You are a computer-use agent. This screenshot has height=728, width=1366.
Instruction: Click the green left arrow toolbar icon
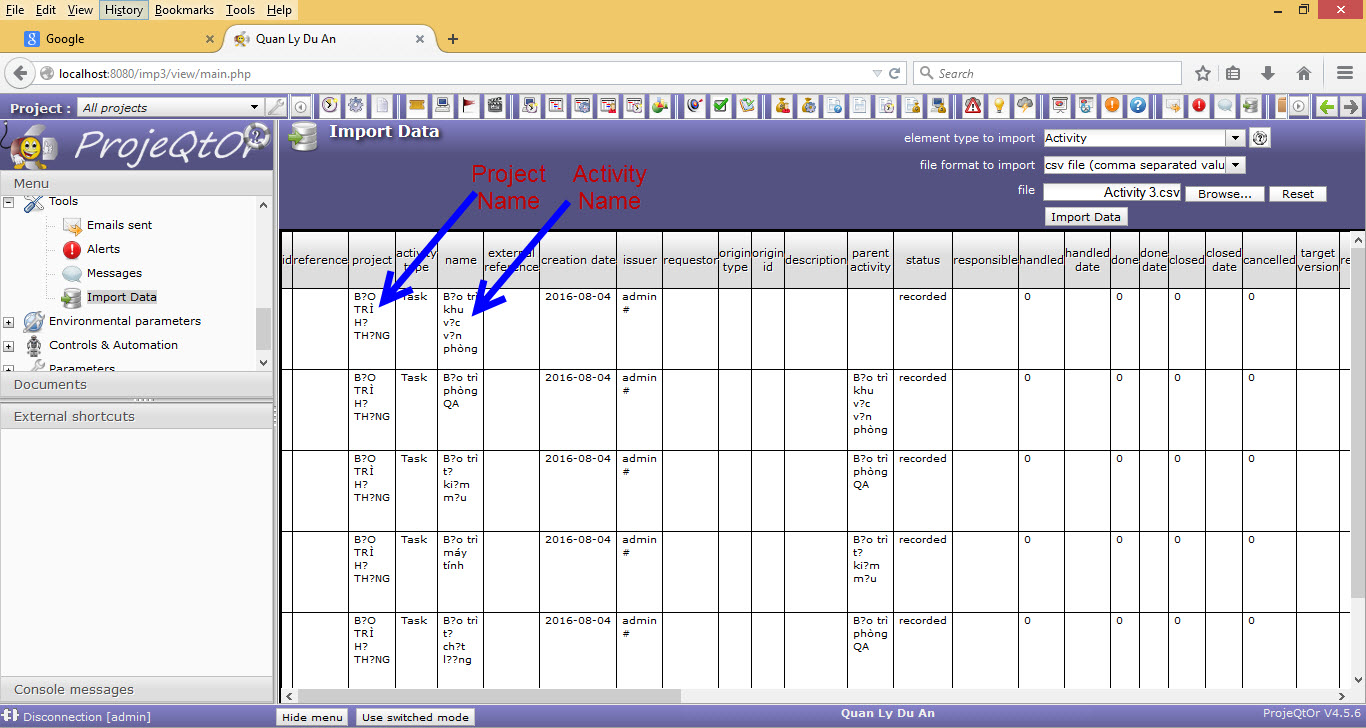click(1326, 107)
